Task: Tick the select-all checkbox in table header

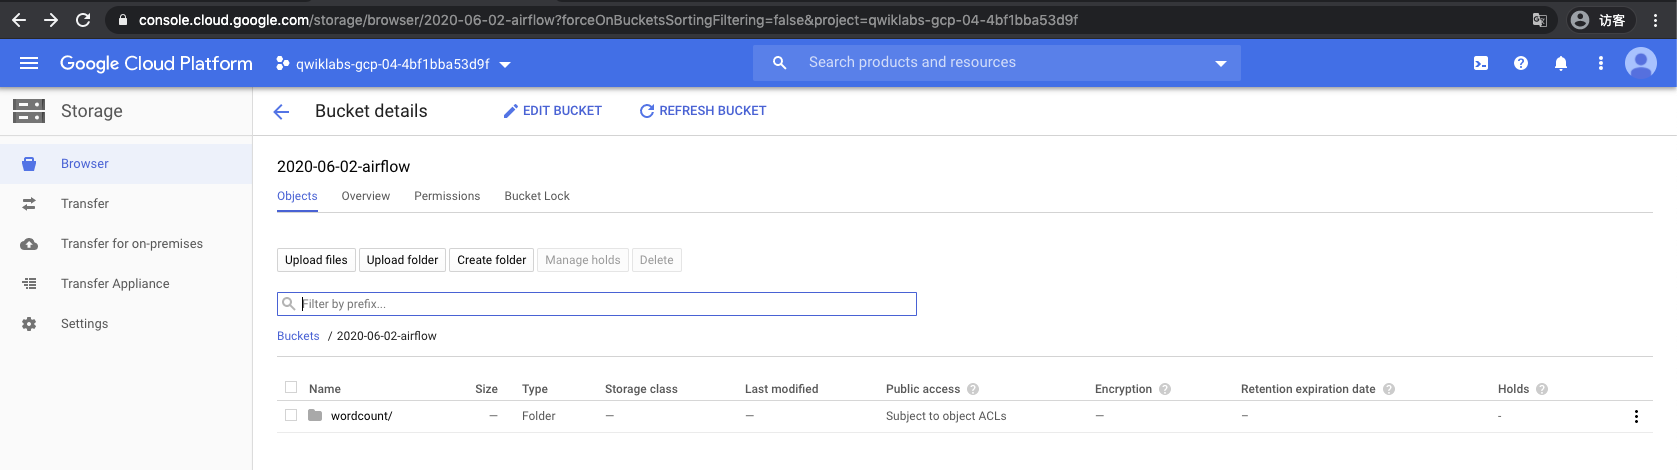Action: (291, 387)
